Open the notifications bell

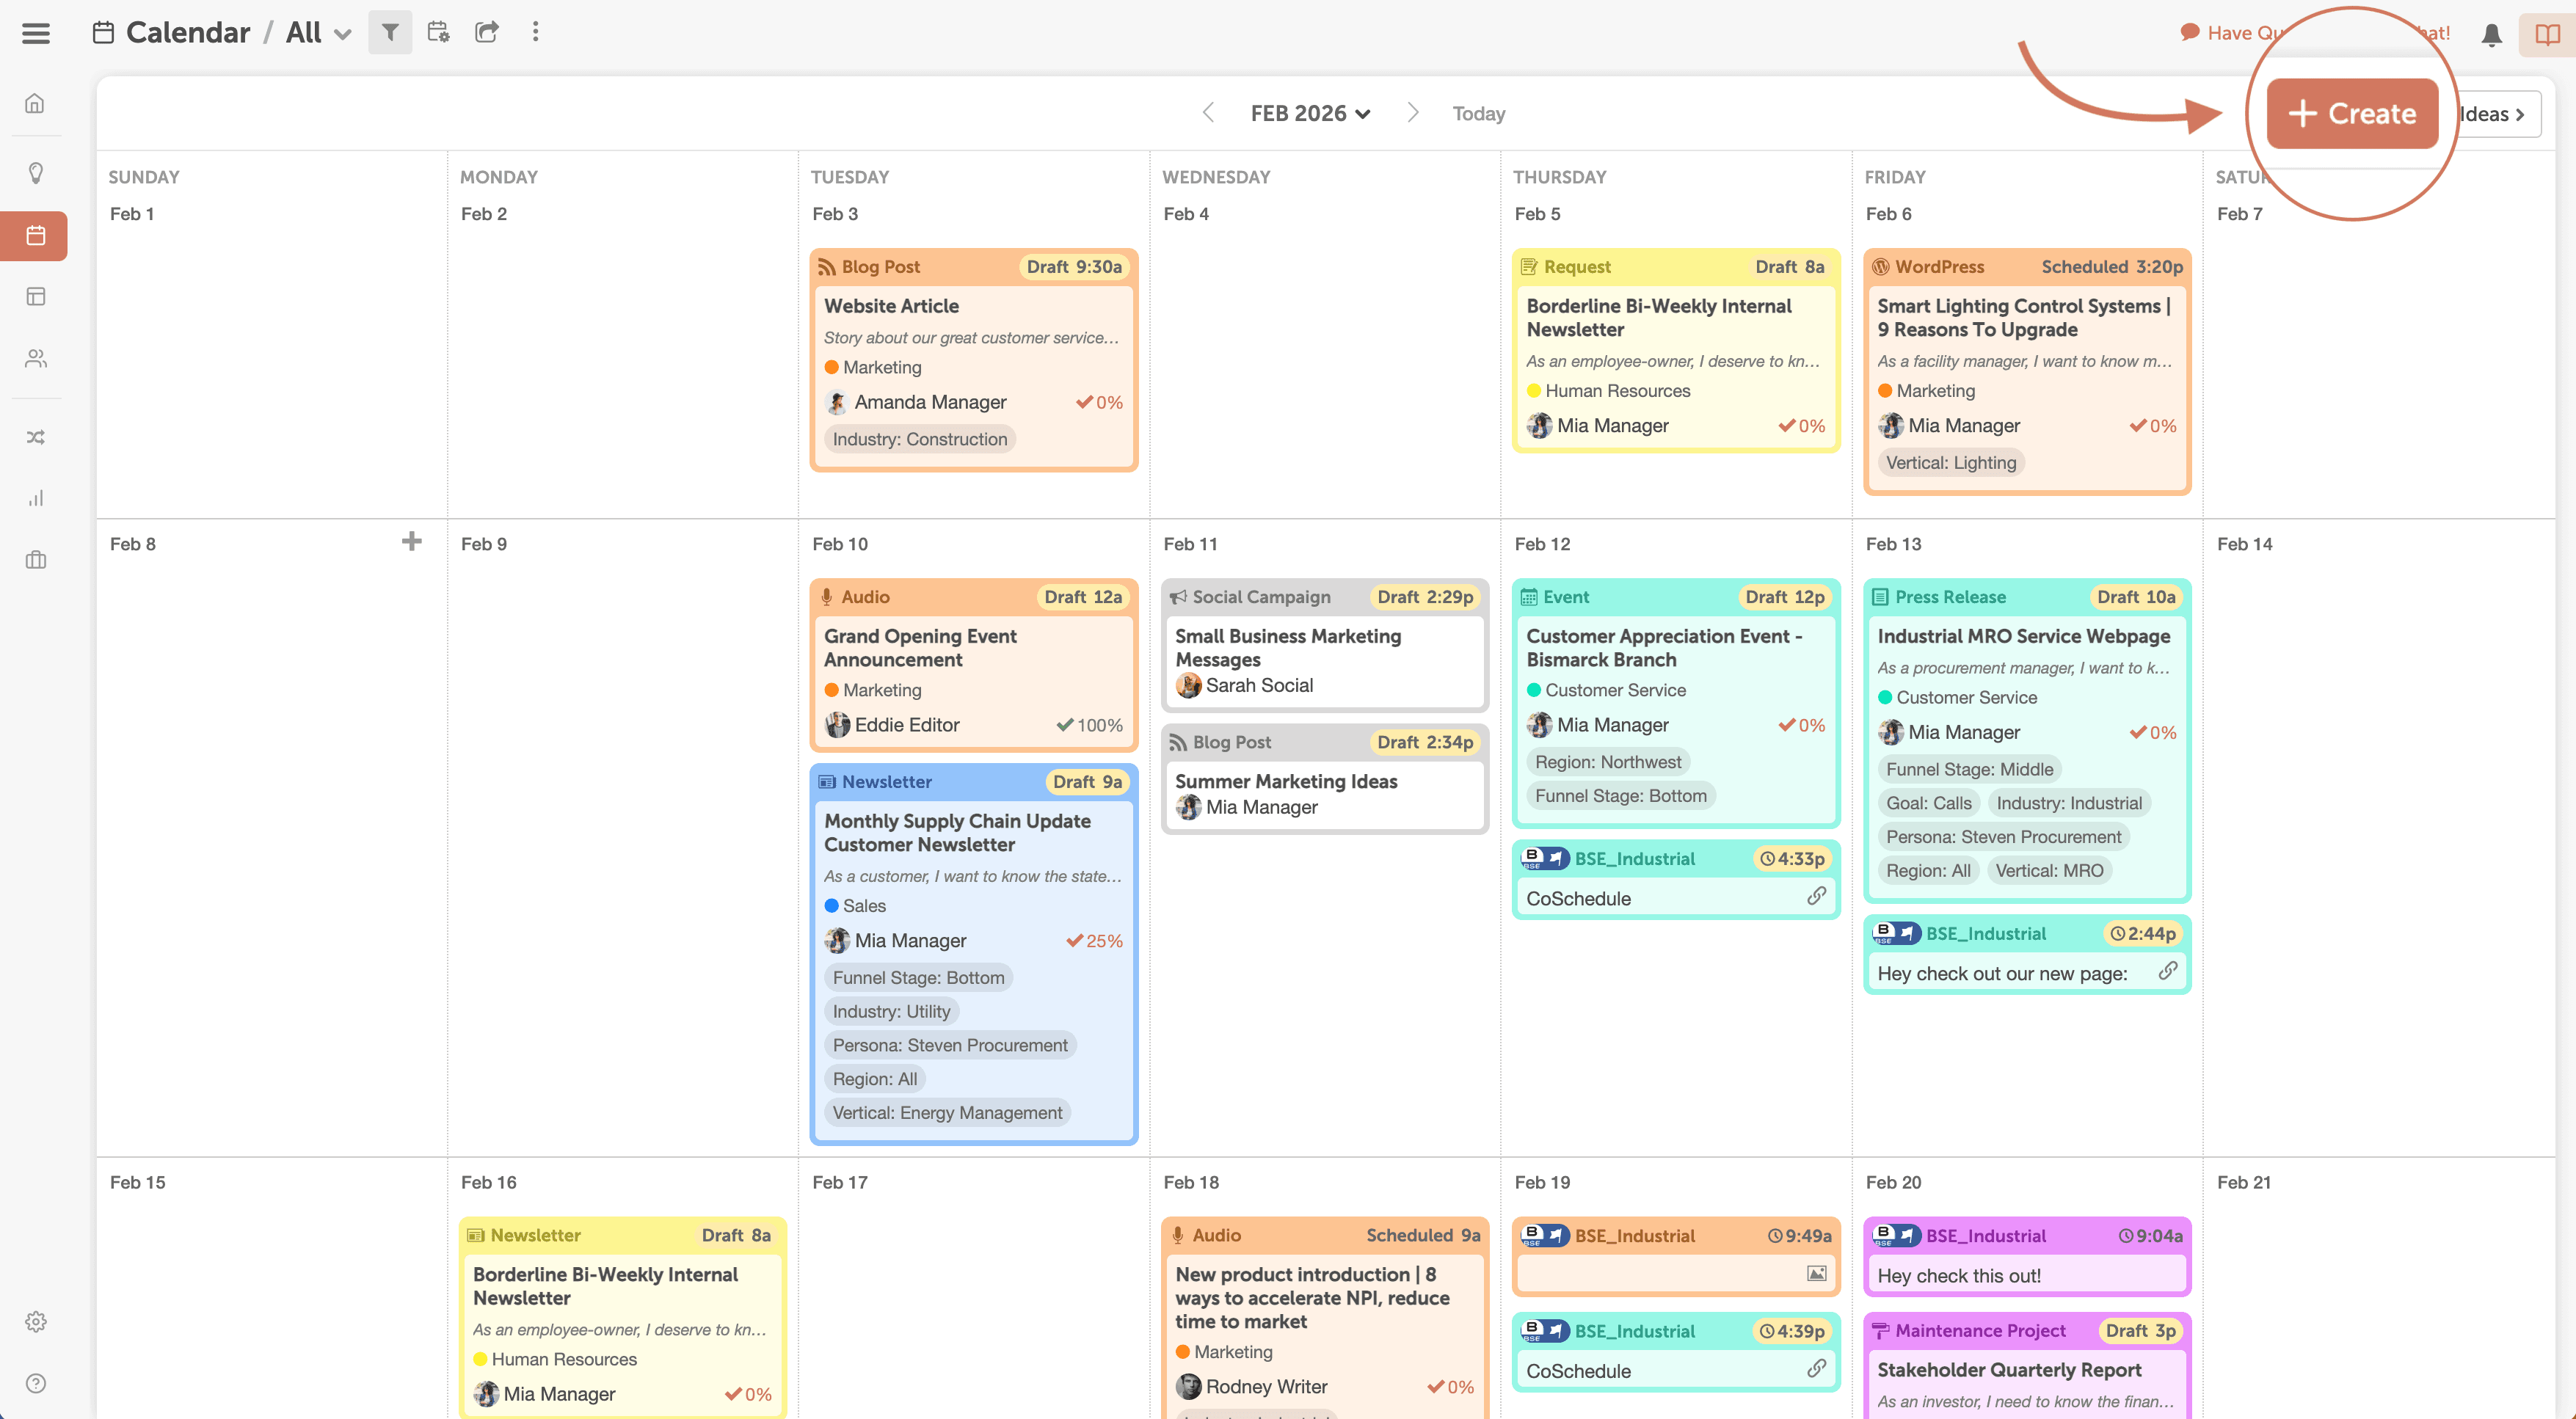pyautogui.click(x=2491, y=33)
